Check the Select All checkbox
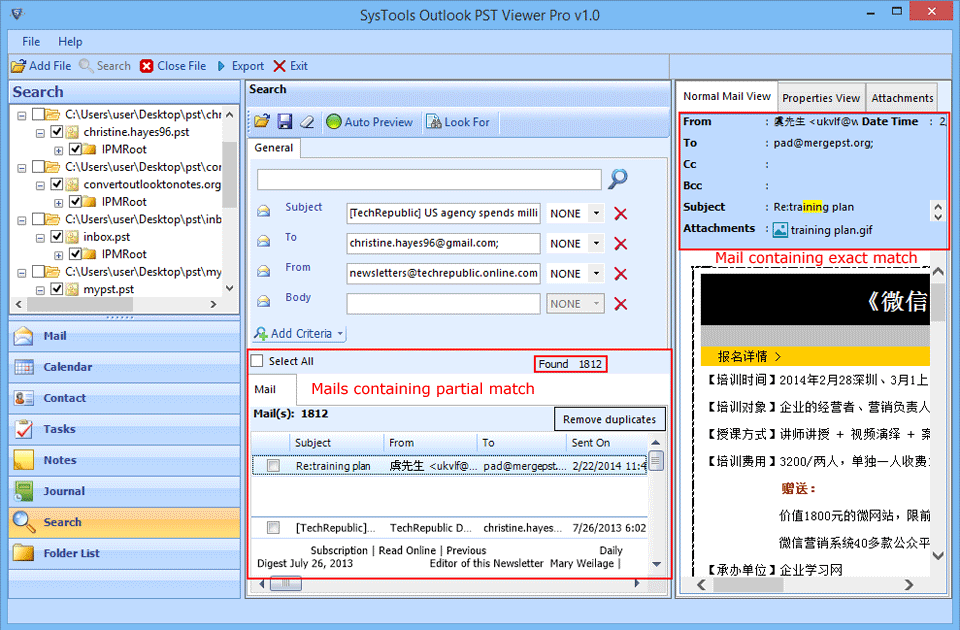This screenshot has height=630, width=960. (x=257, y=361)
